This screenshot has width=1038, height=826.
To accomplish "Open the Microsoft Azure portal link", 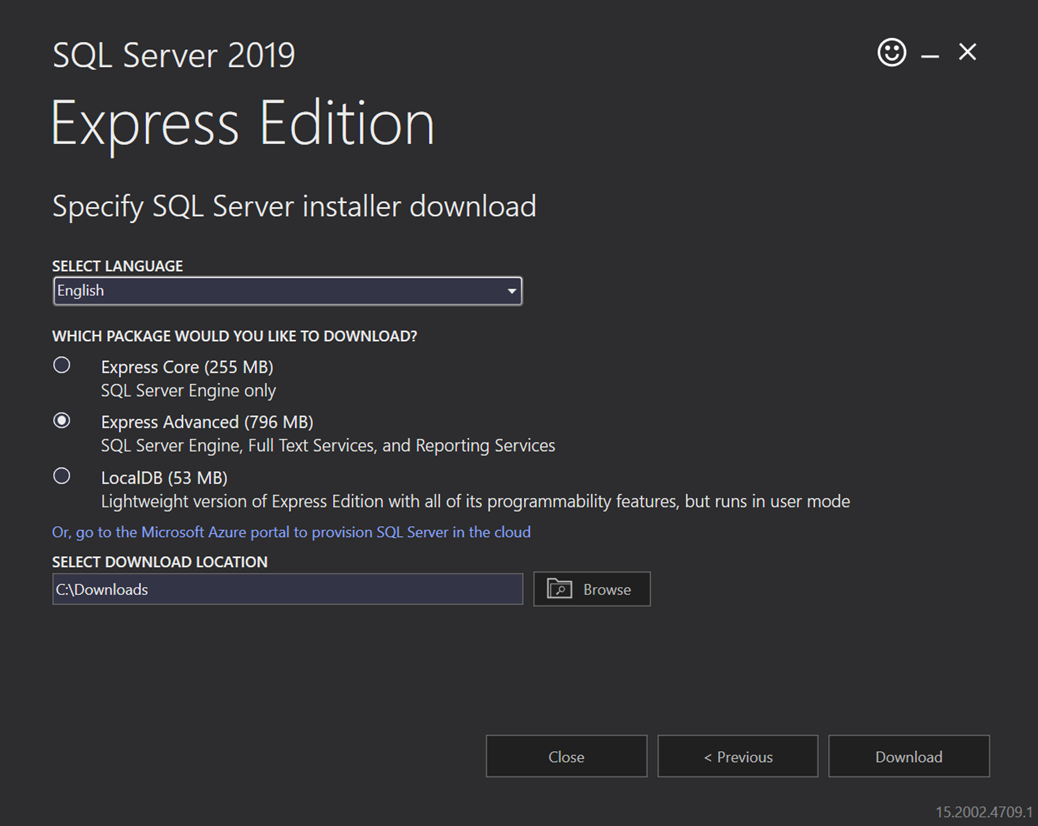I will (x=290, y=532).
